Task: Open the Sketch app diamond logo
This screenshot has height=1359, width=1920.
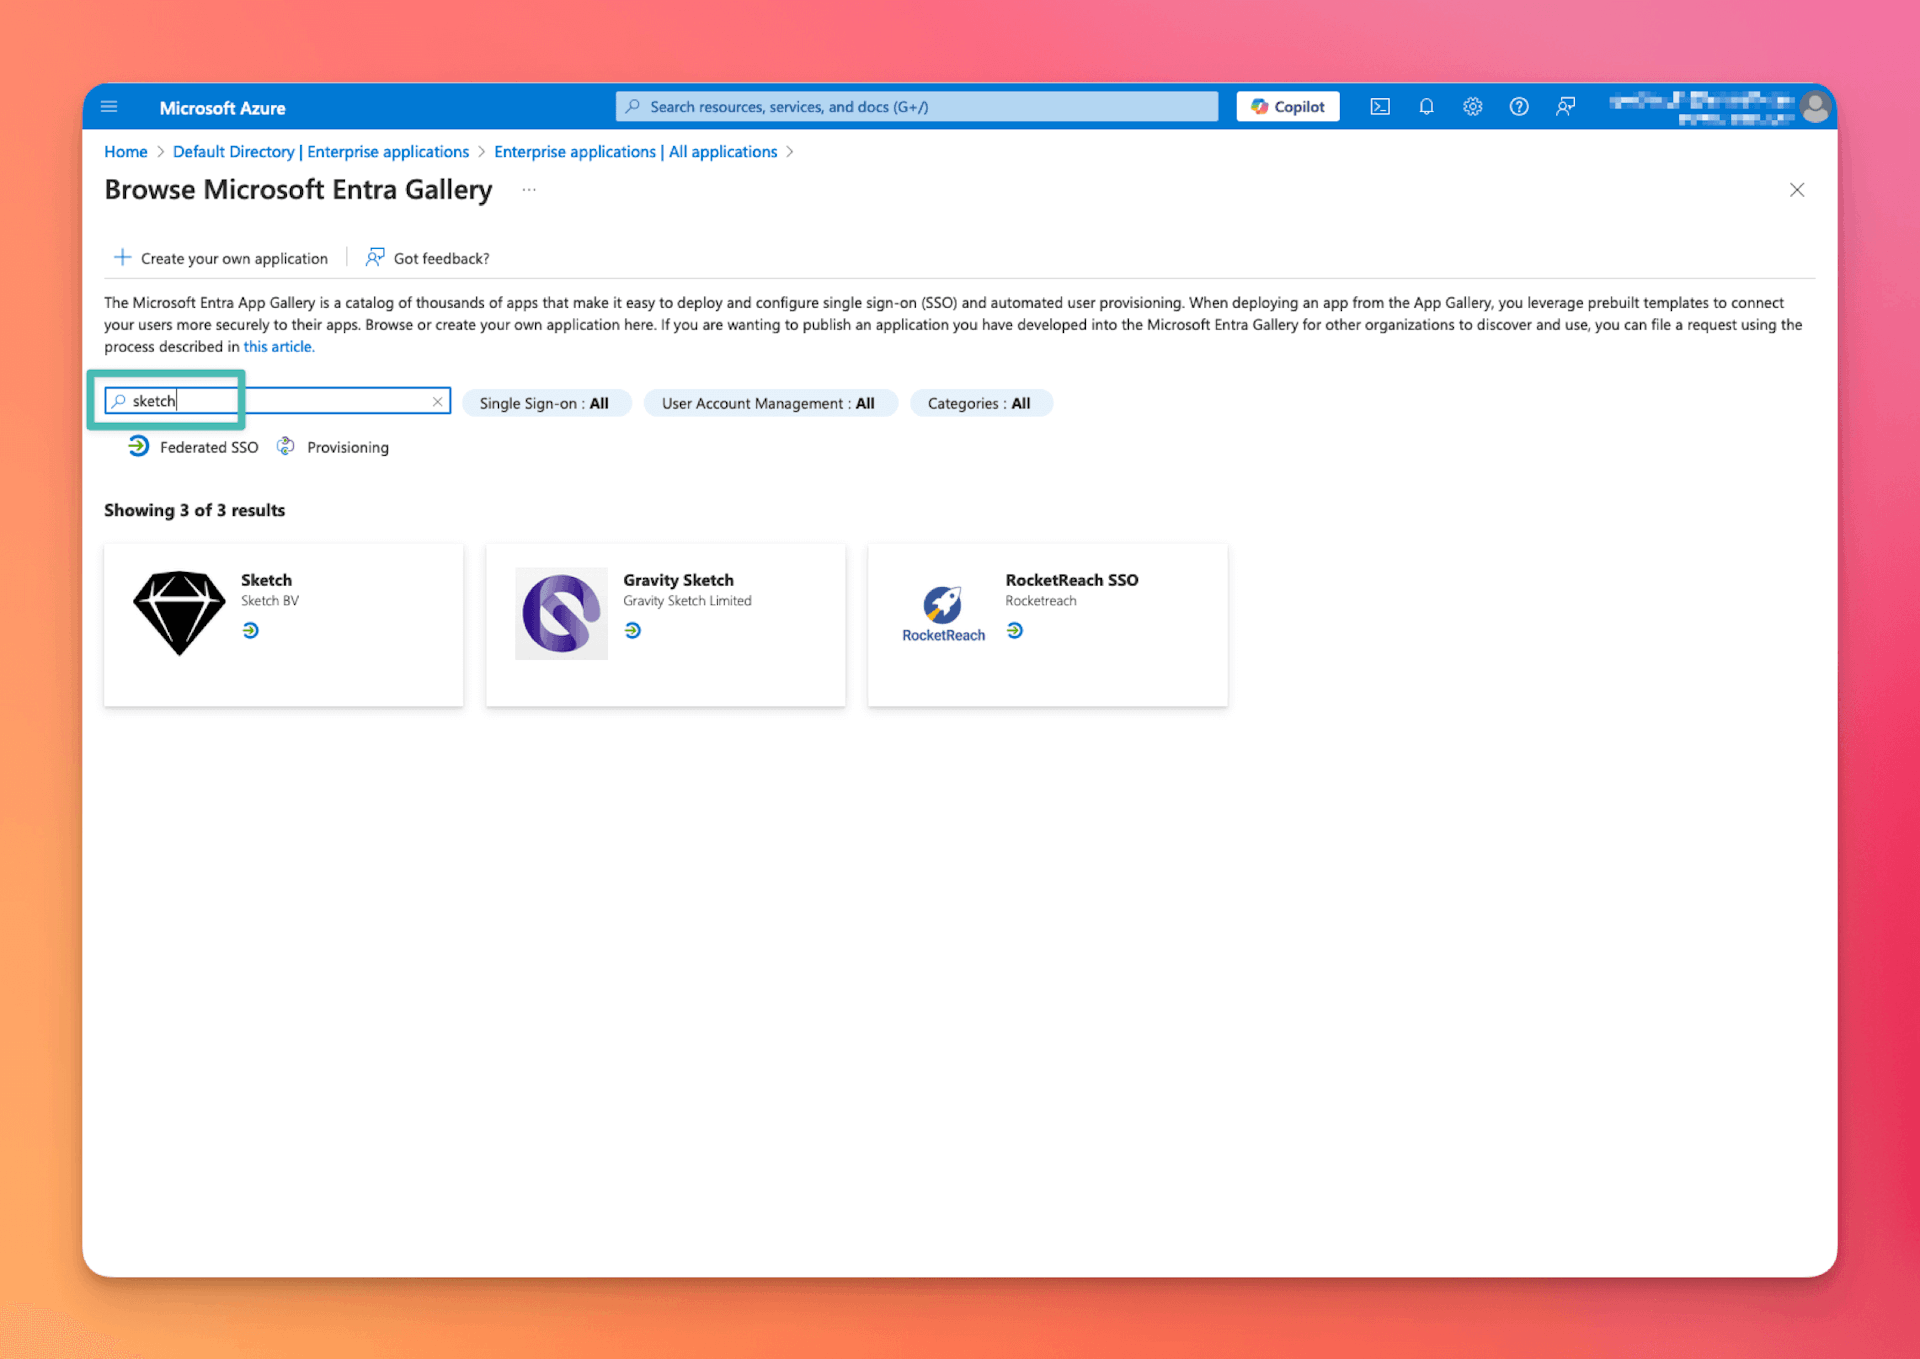Action: (x=179, y=613)
